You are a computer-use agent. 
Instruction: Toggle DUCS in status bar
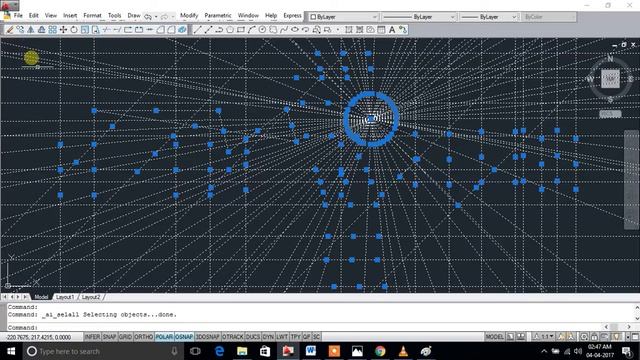253,337
